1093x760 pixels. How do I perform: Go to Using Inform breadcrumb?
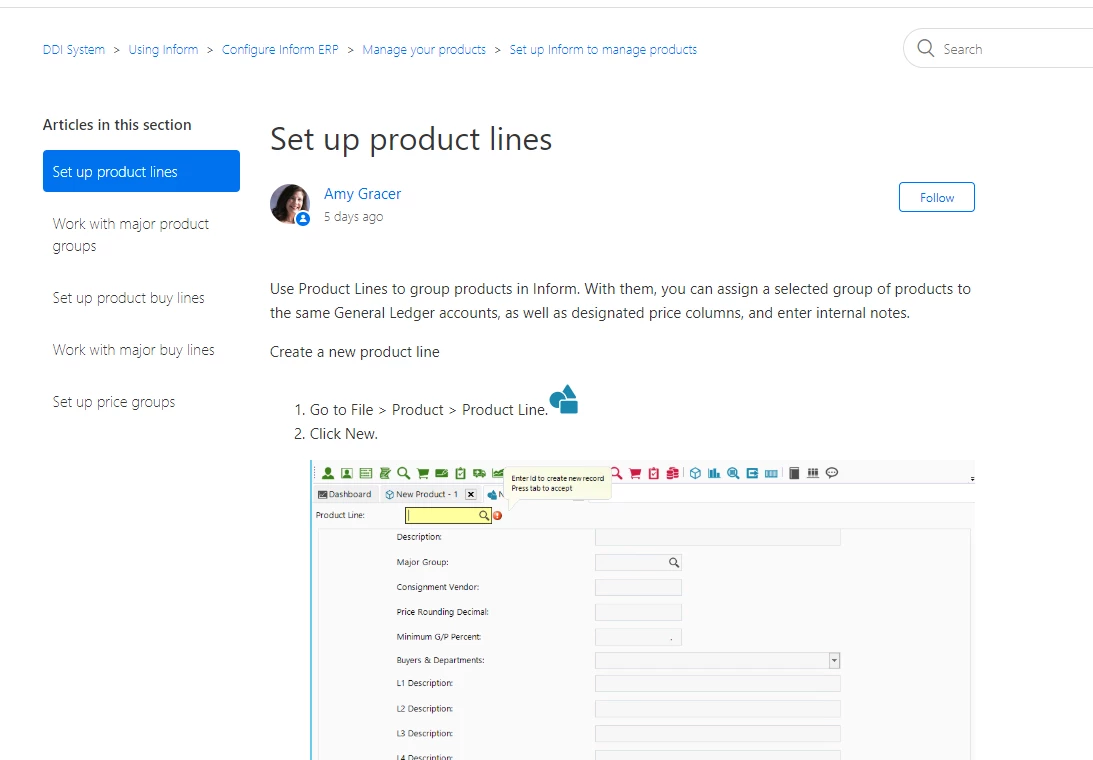click(163, 50)
